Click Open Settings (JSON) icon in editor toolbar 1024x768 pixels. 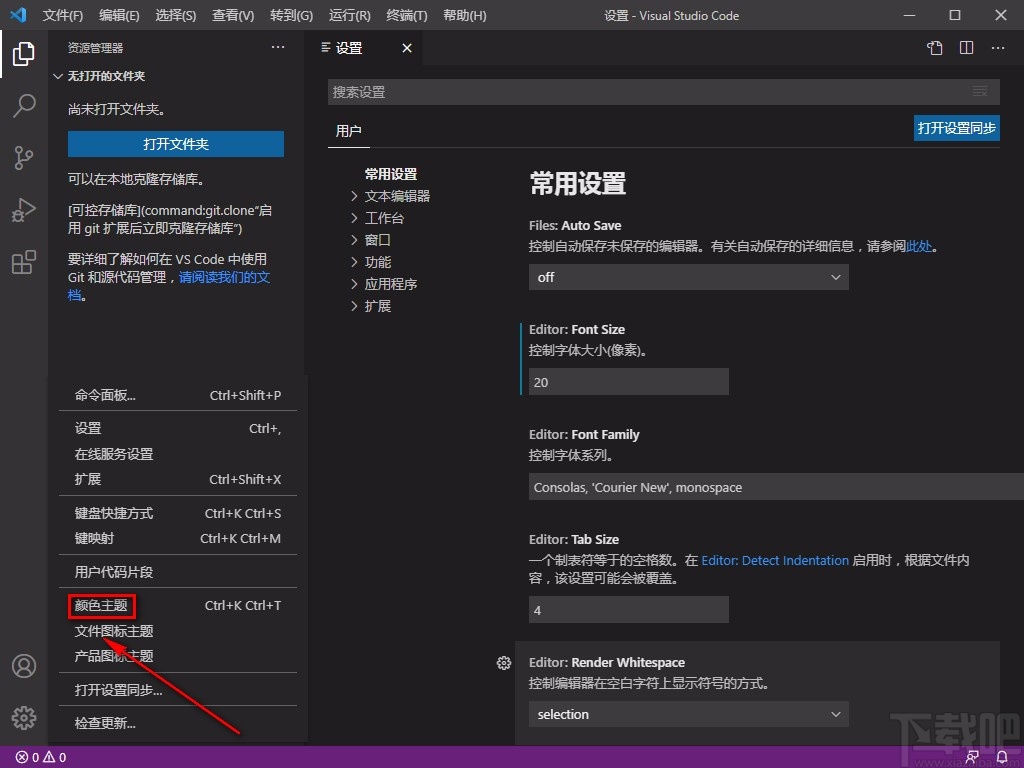[935, 48]
